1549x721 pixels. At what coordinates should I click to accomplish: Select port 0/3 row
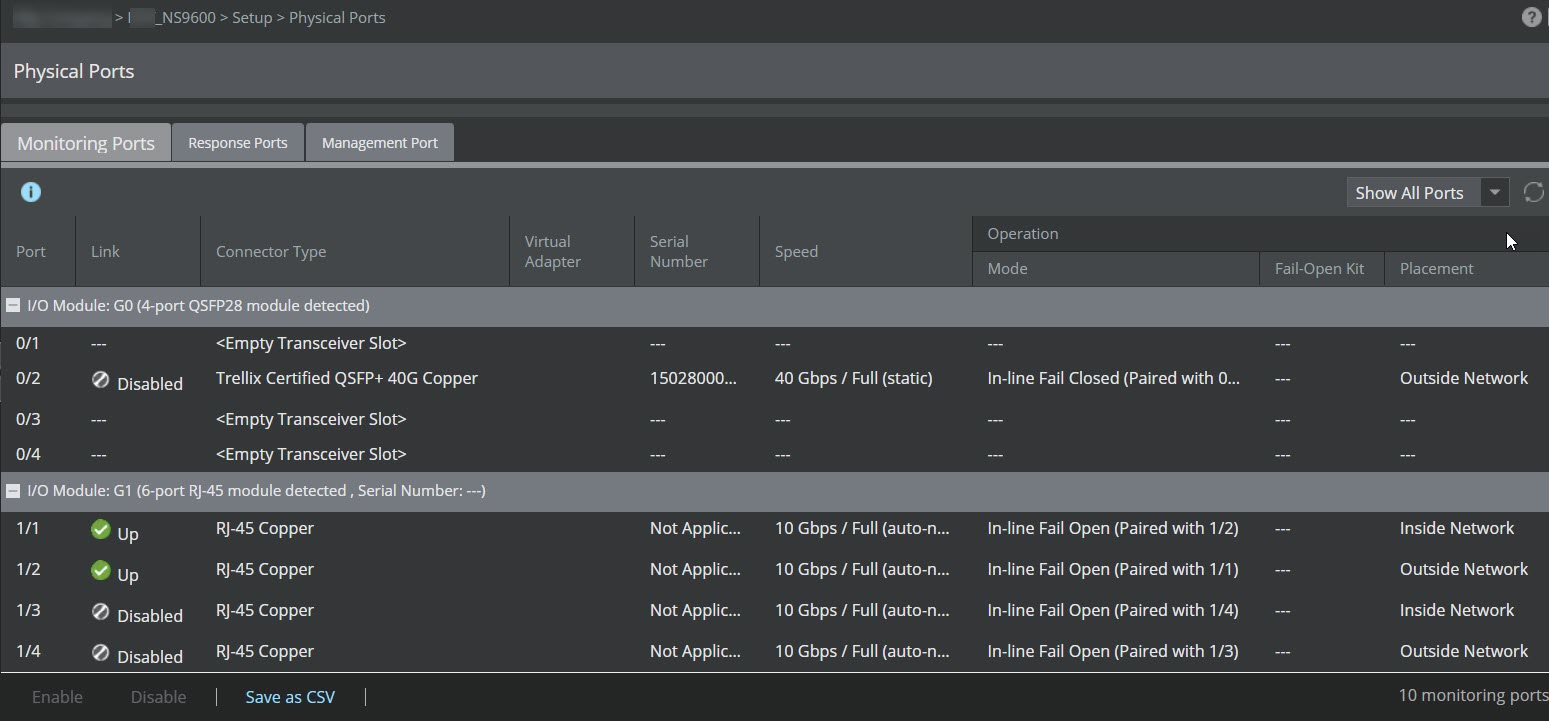(774, 419)
